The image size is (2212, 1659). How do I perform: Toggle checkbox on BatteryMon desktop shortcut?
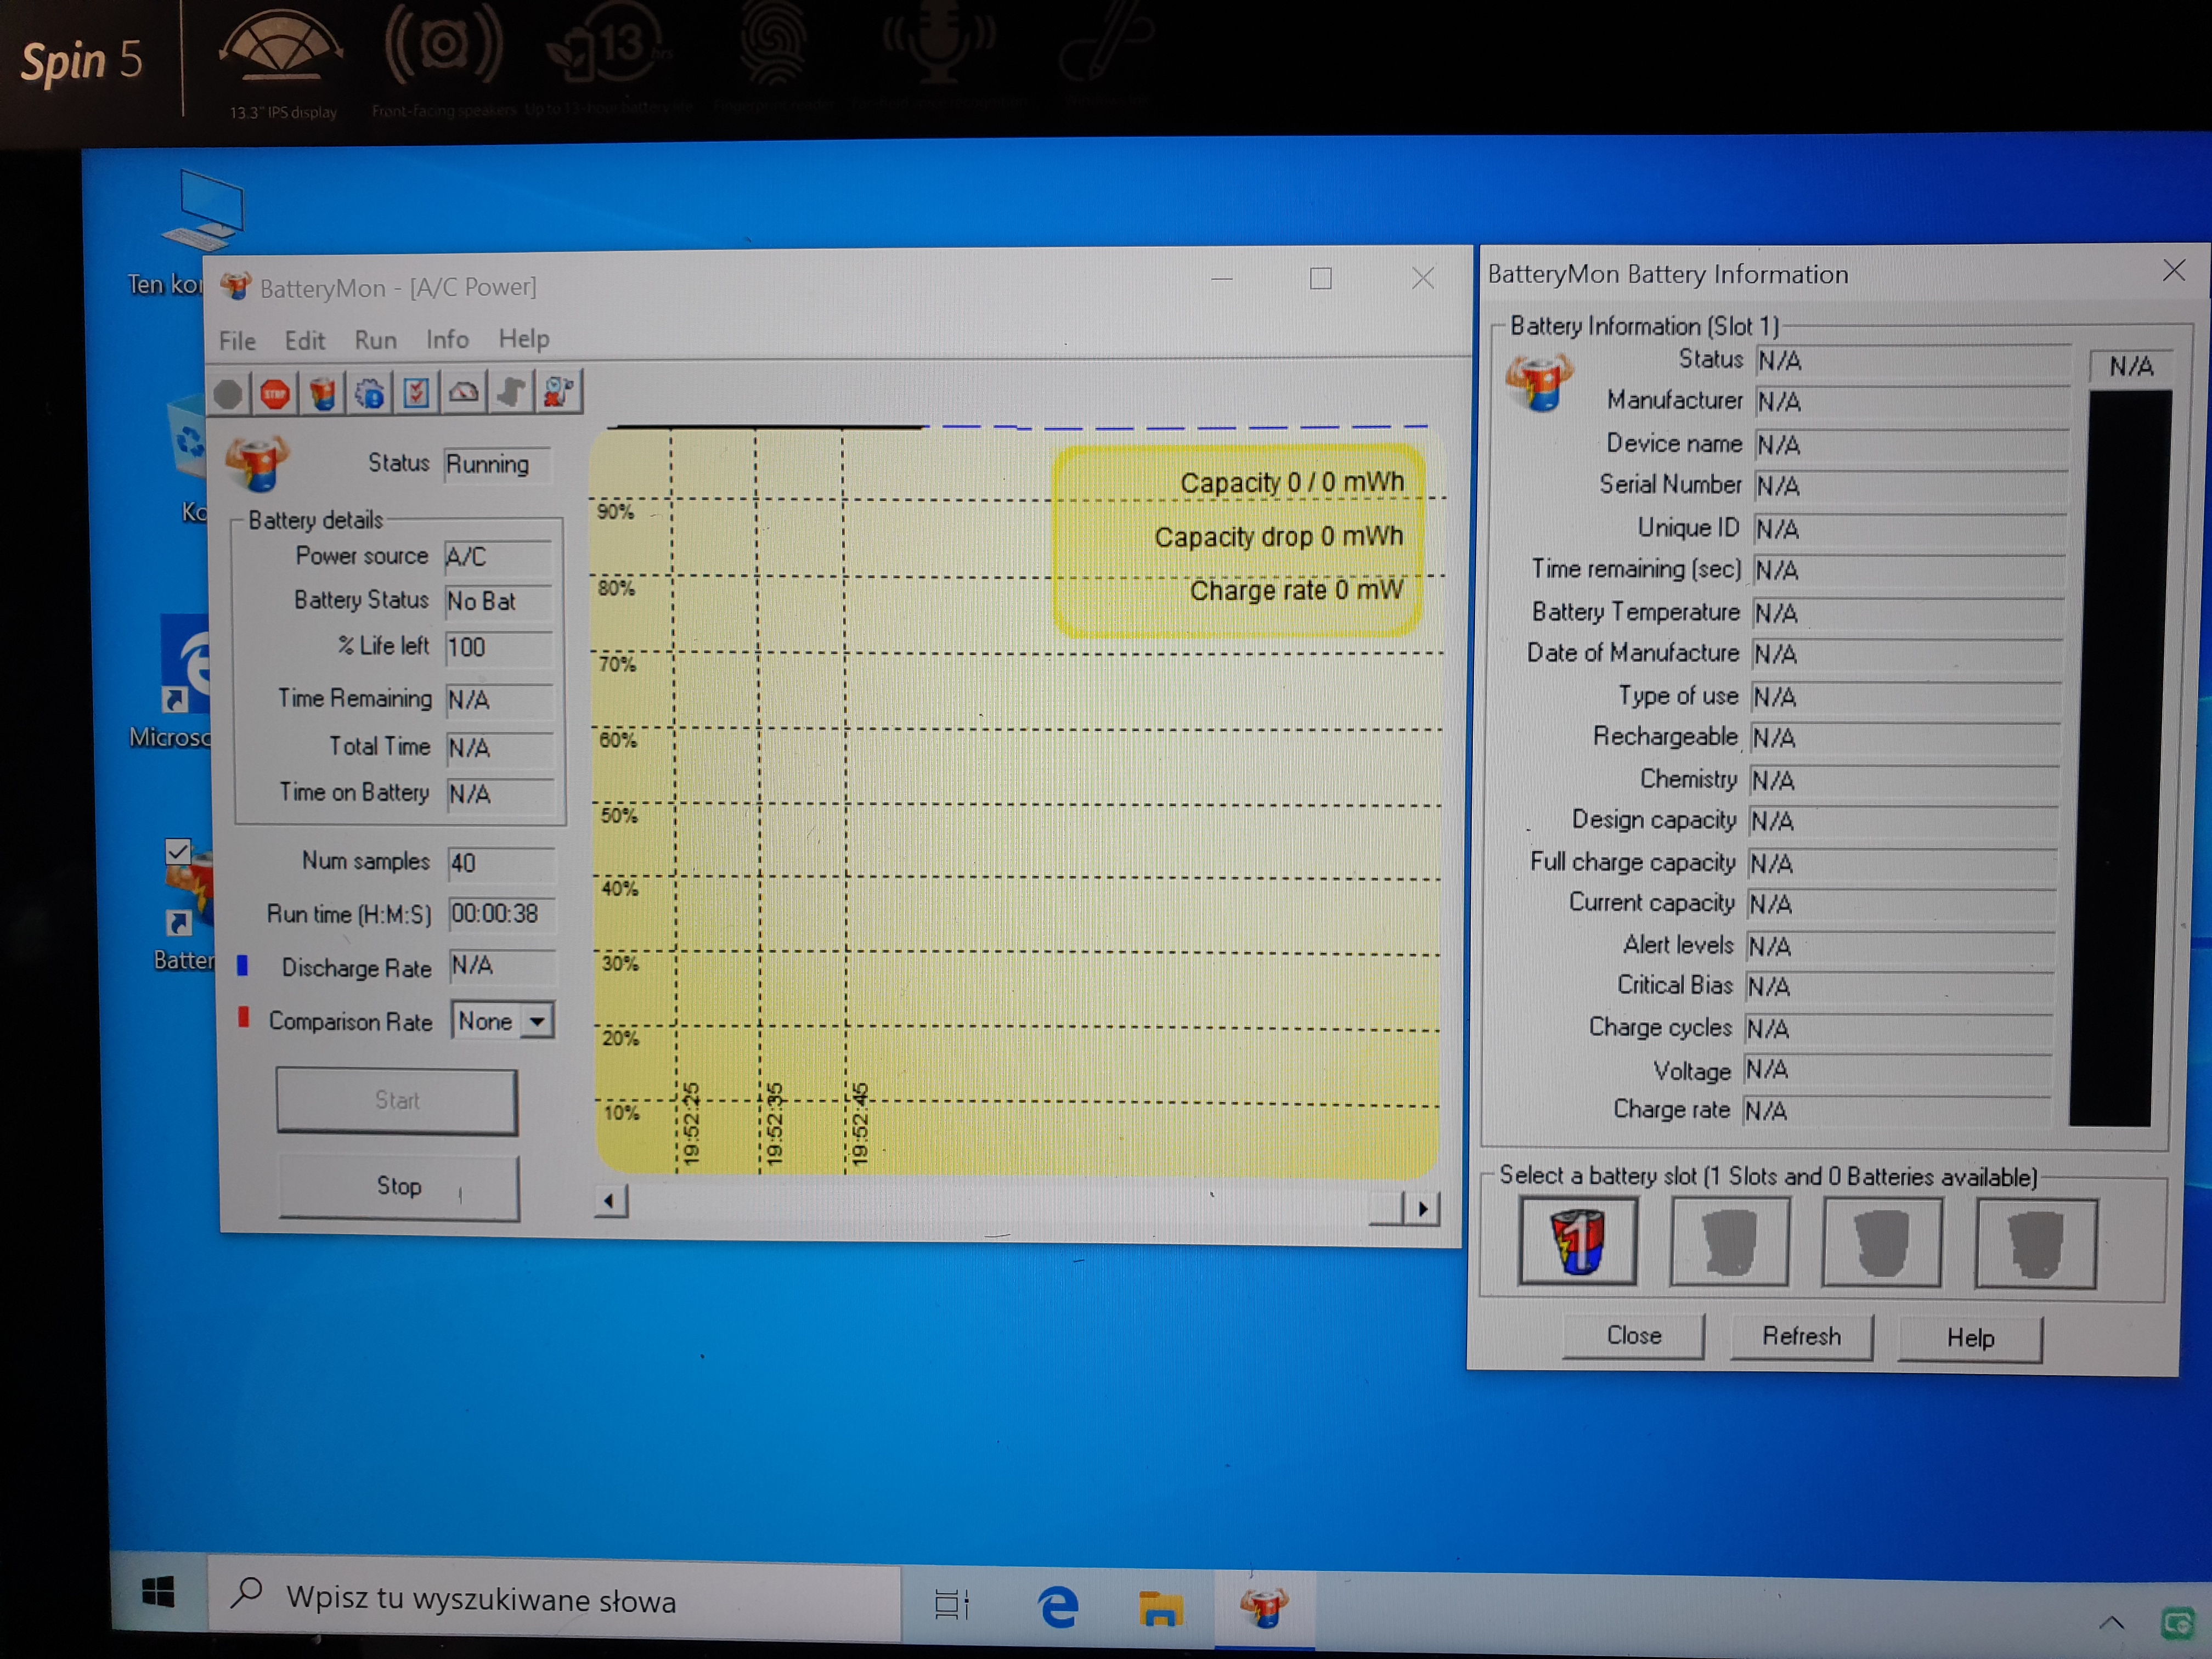coord(178,851)
